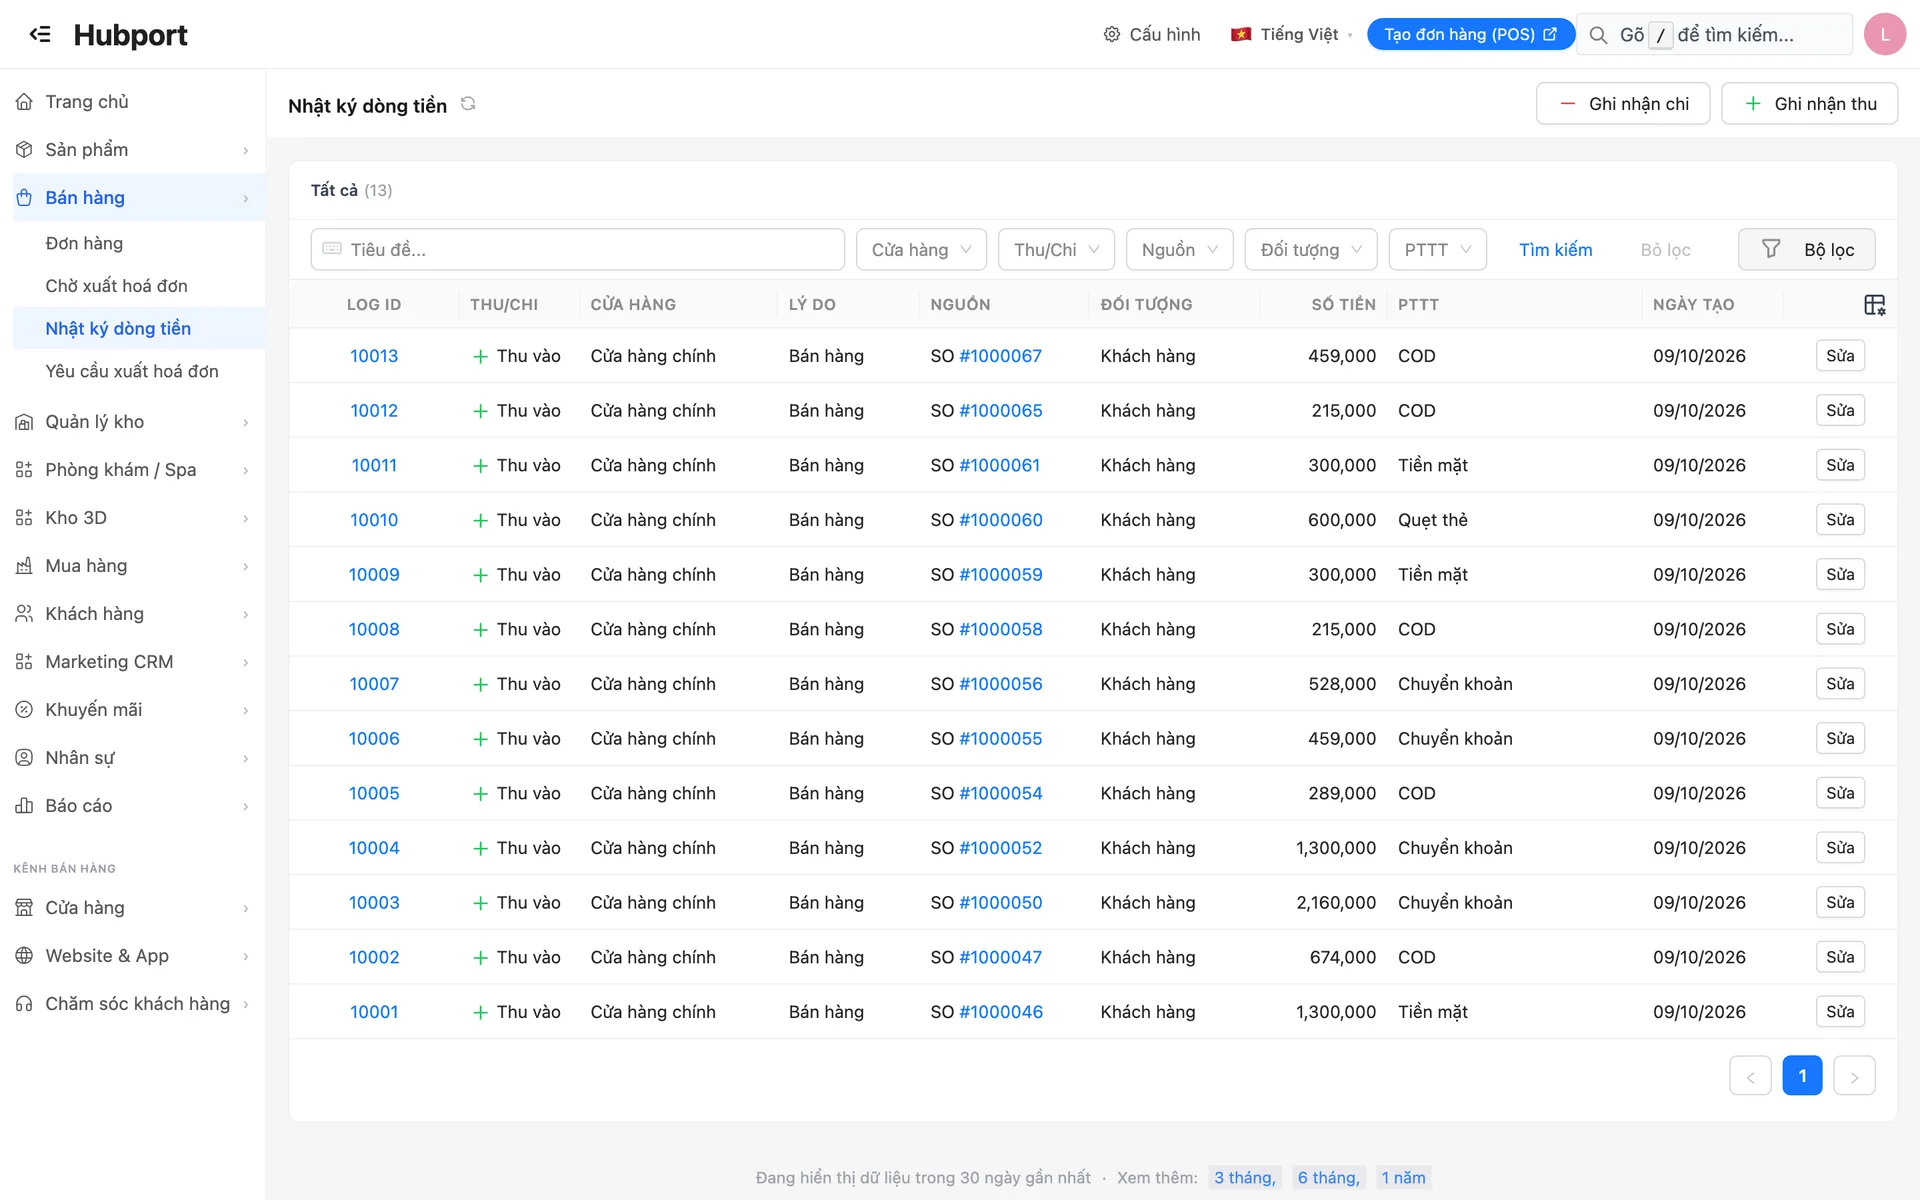Expand the Khách hàng sidebar menu
The width and height of the screenshot is (1920, 1200).
coord(133,614)
